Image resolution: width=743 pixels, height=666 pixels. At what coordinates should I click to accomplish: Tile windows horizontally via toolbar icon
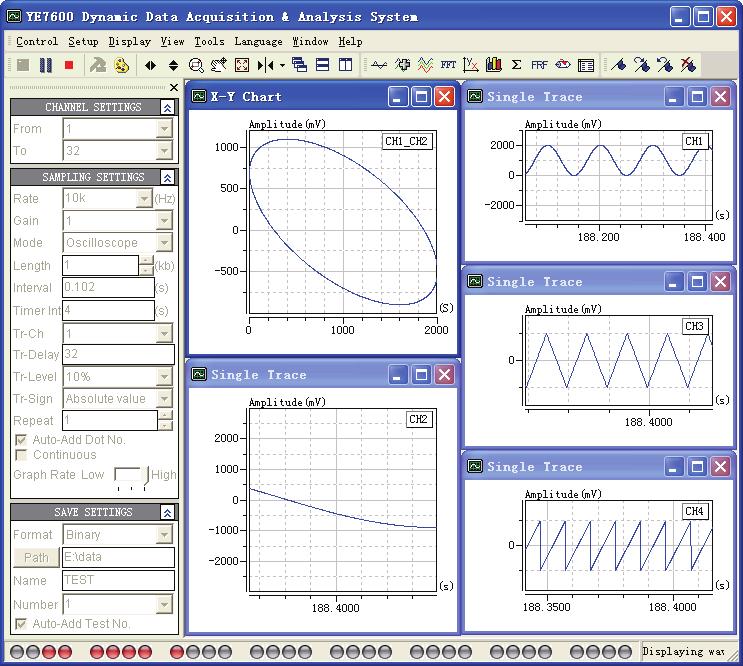323,65
